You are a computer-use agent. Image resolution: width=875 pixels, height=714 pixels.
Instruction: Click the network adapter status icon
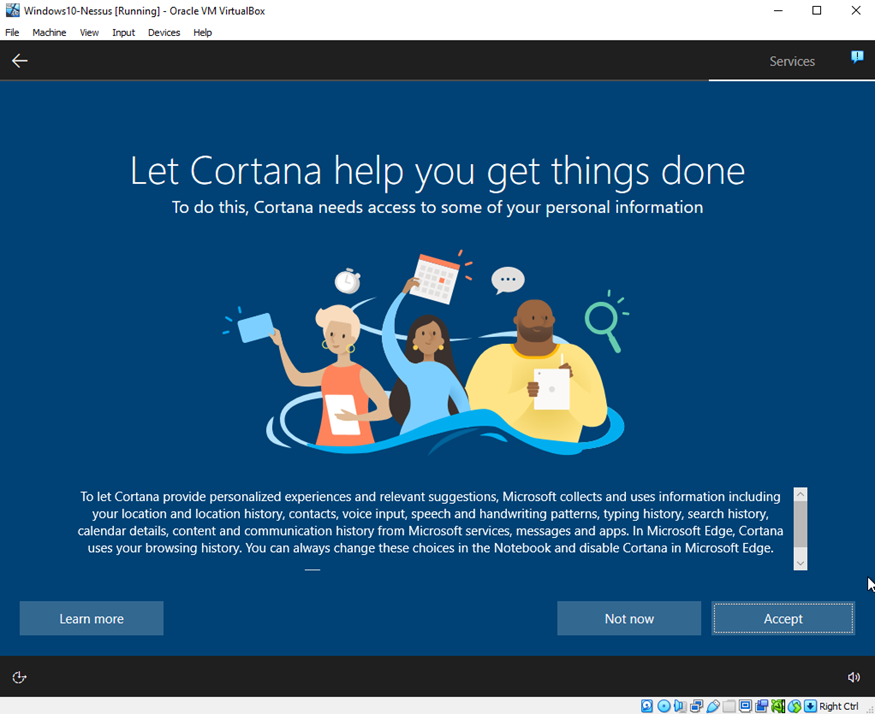tap(696, 706)
